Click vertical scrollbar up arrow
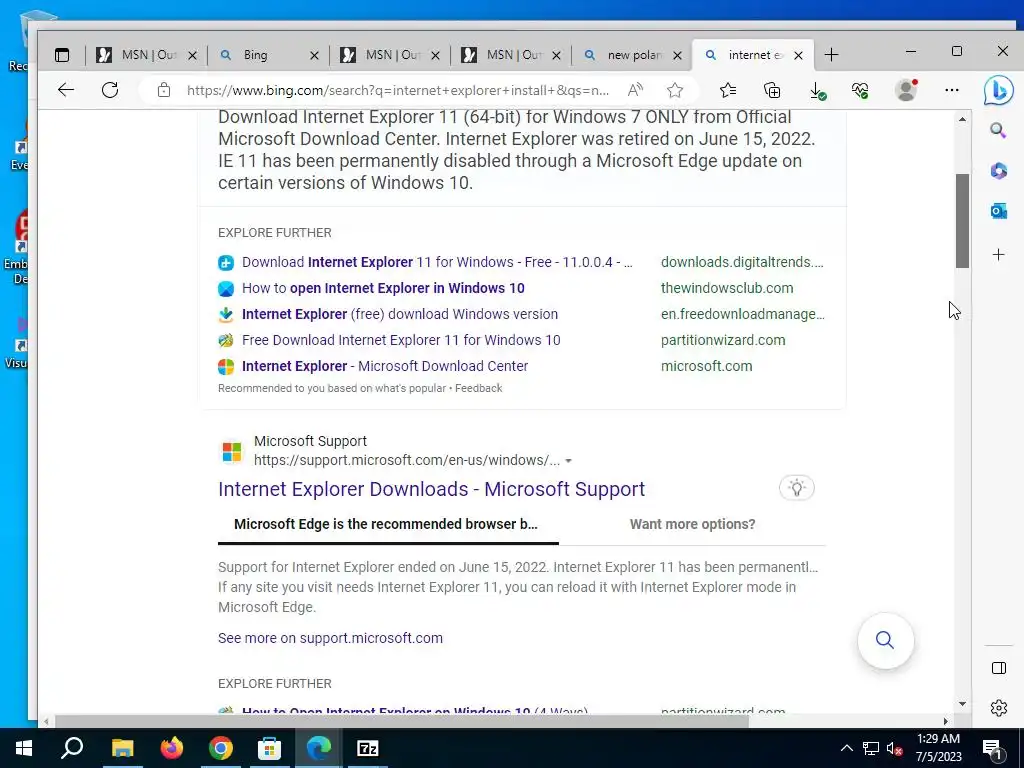This screenshot has width=1024, height=768. click(962, 119)
